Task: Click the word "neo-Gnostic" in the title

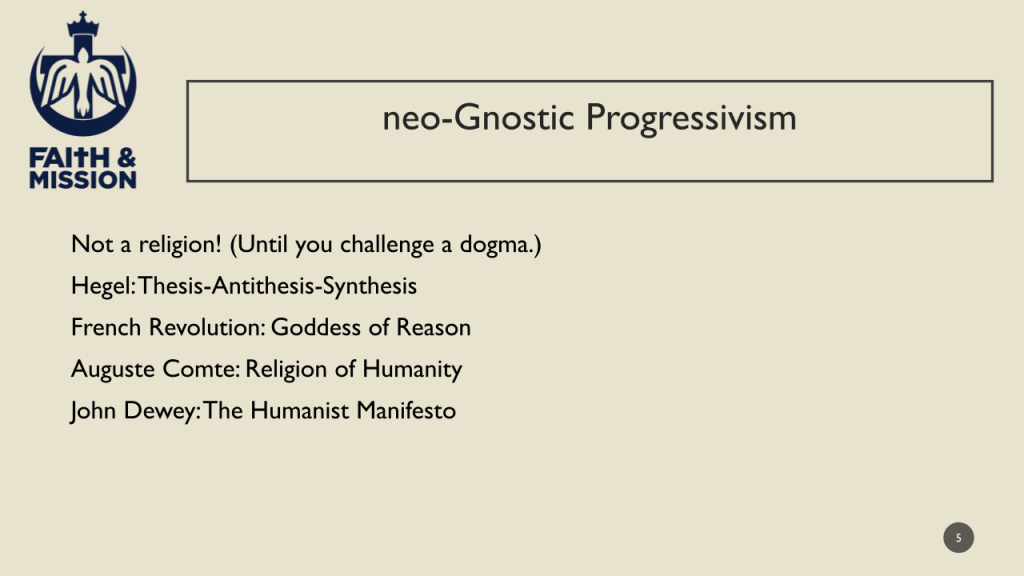Action: [479, 118]
